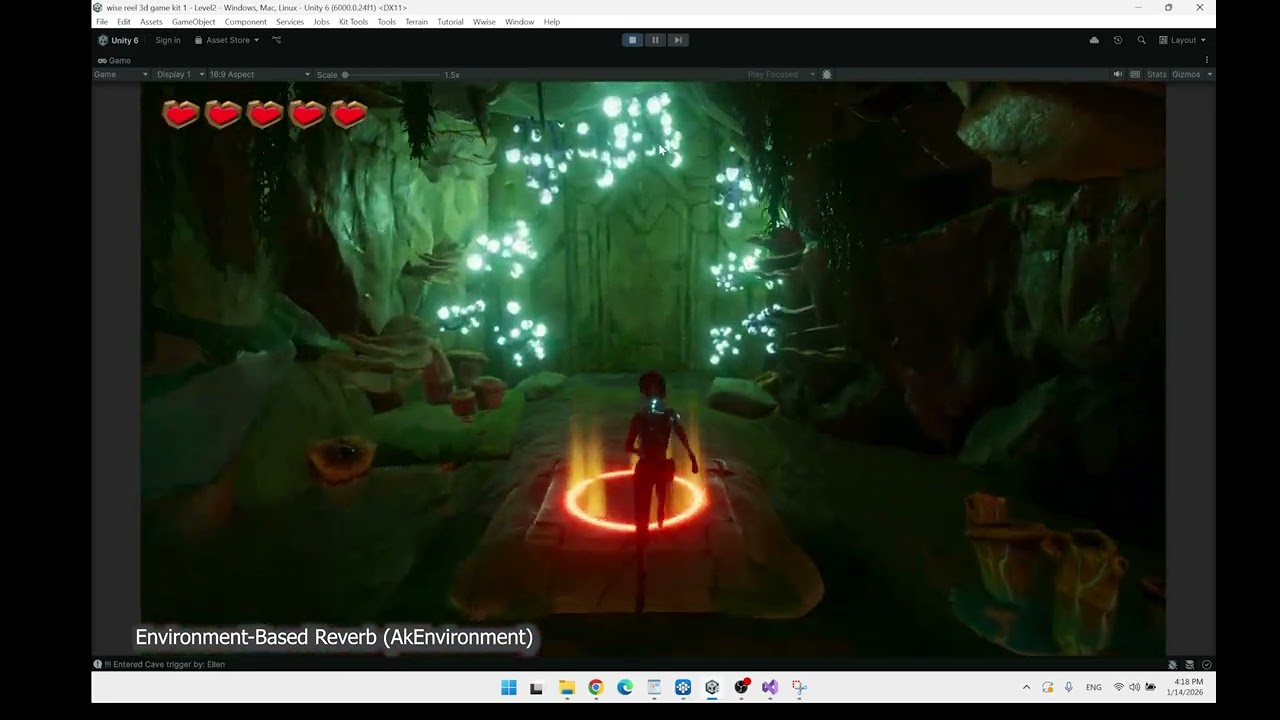The height and width of the screenshot is (720, 1280).
Task: Adjust the Game view Scale slider
Action: click(392, 75)
